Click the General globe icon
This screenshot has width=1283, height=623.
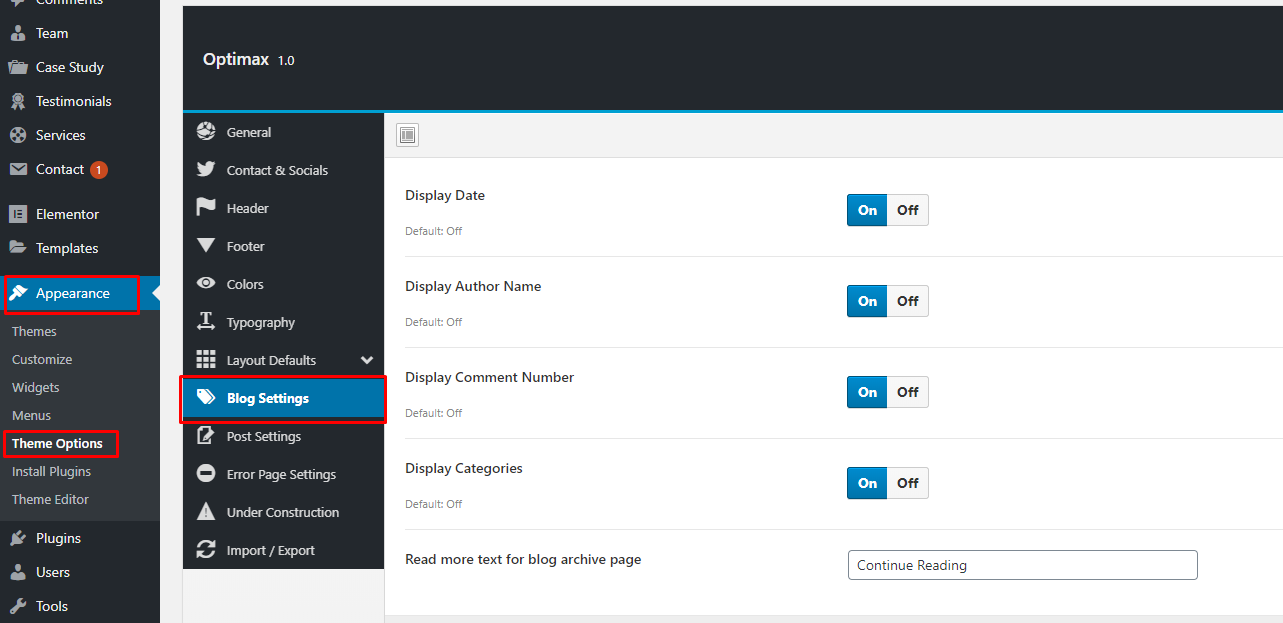(206, 132)
